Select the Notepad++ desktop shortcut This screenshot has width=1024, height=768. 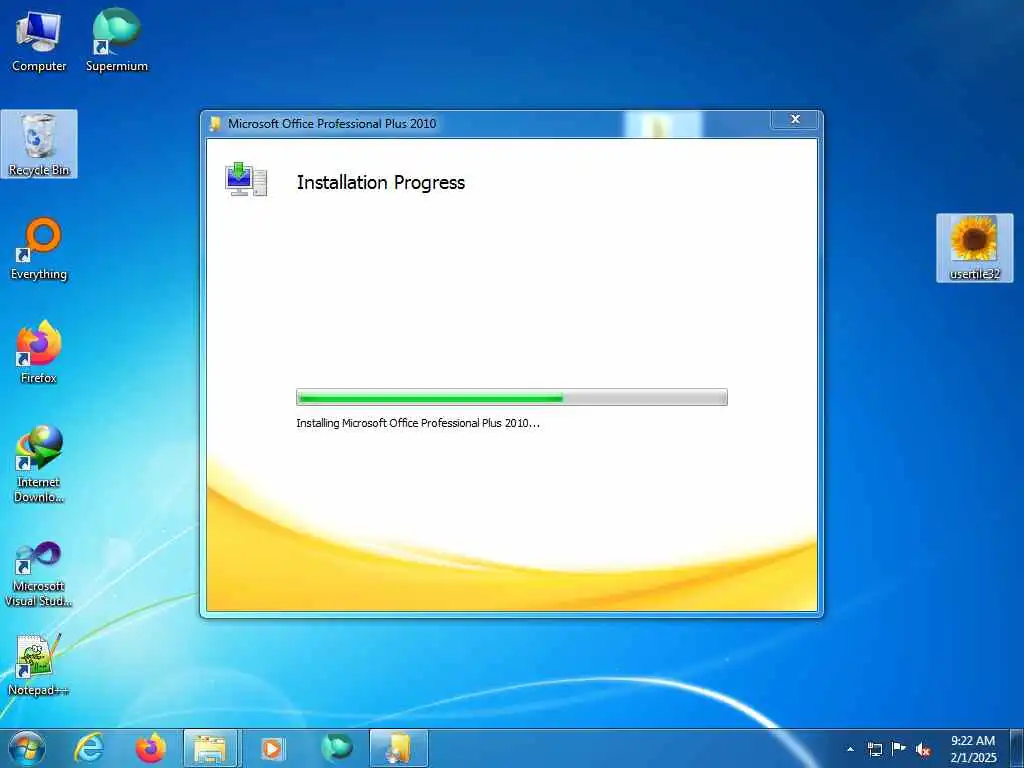(39, 665)
